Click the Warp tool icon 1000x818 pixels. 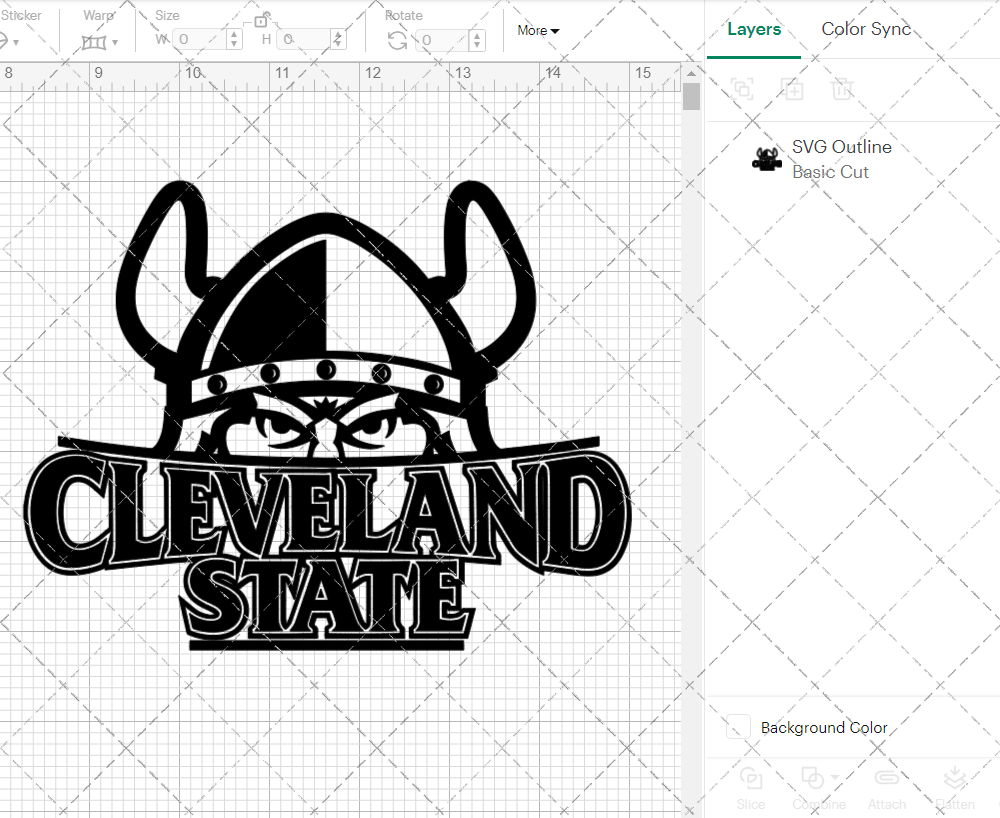coord(95,42)
